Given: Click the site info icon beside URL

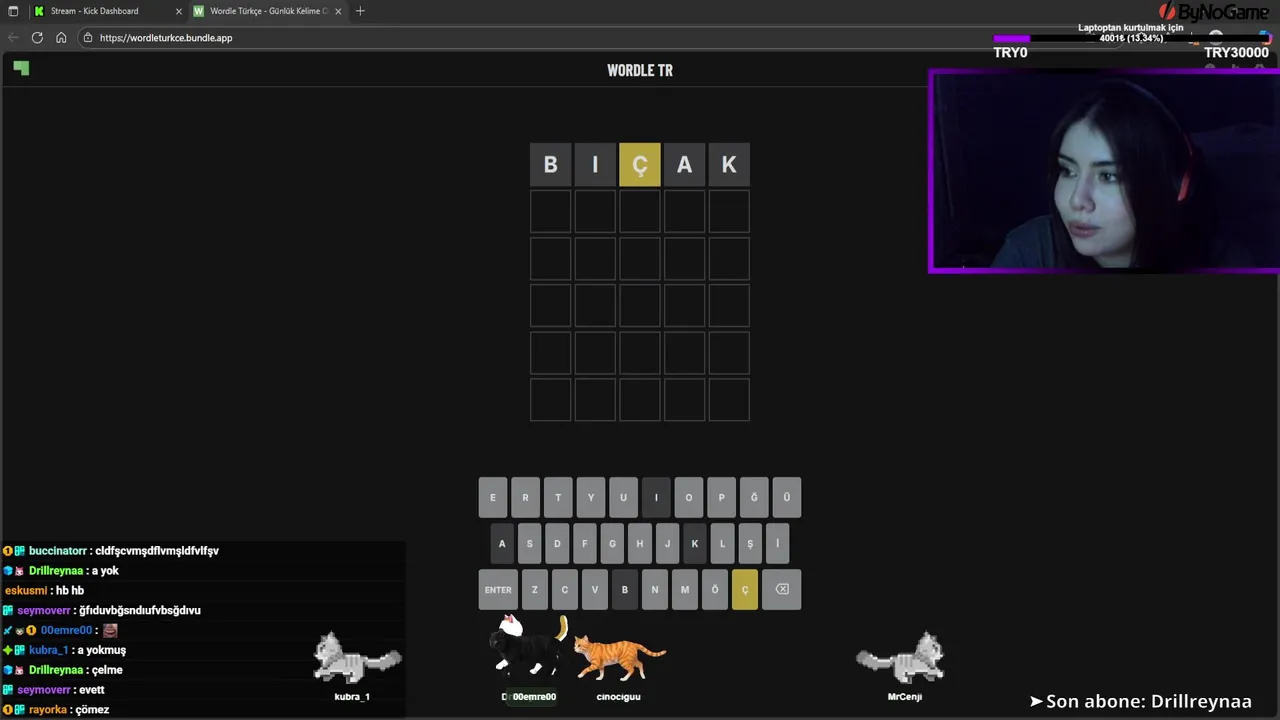Looking at the screenshot, I should coord(88,38).
